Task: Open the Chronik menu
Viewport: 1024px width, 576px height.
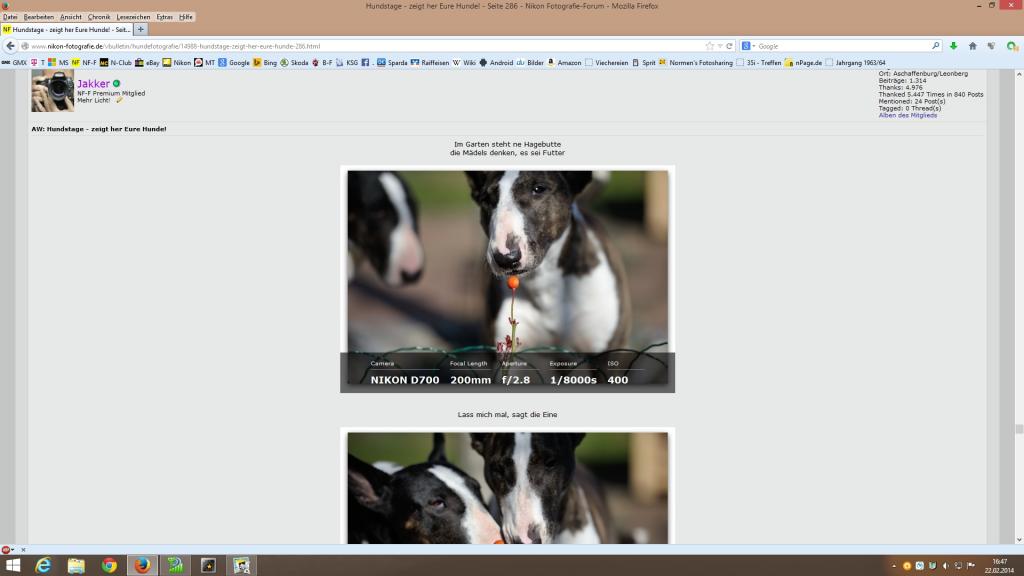Action: [x=99, y=17]
